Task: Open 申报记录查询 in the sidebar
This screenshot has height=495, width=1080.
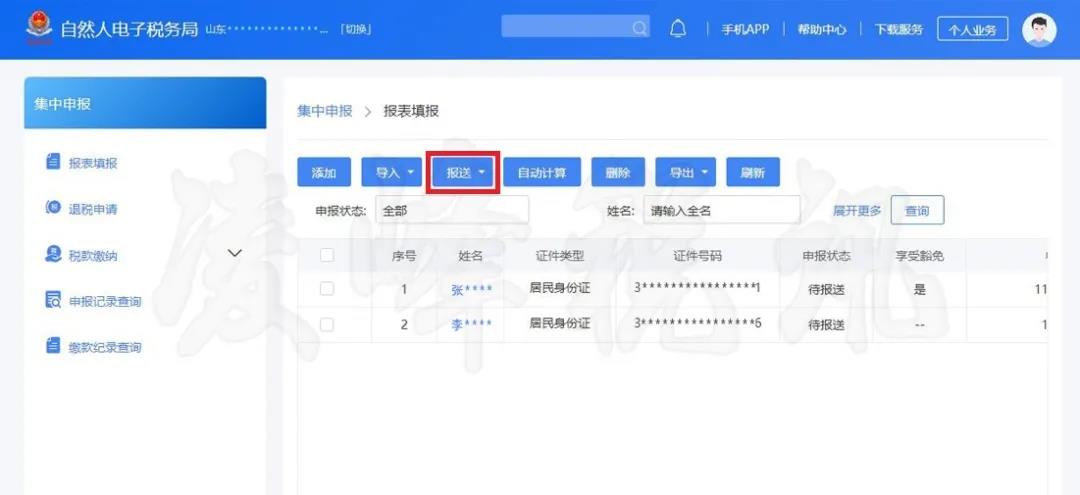Action: pyautogui.click(x=105, y=302)
